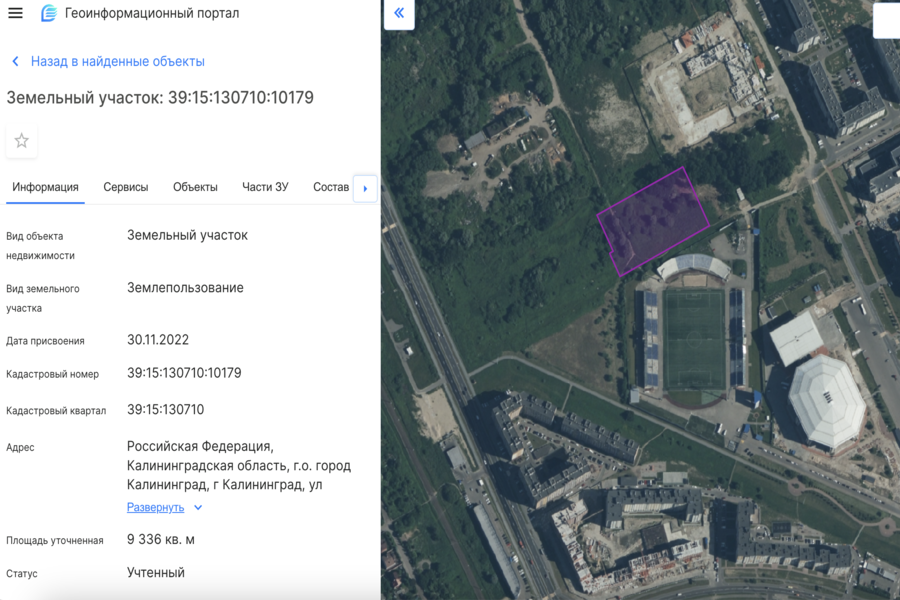The width and height of the screenshot is (900, 600).
Task: Add parcel to favorites with star
Action: (21, 141)
